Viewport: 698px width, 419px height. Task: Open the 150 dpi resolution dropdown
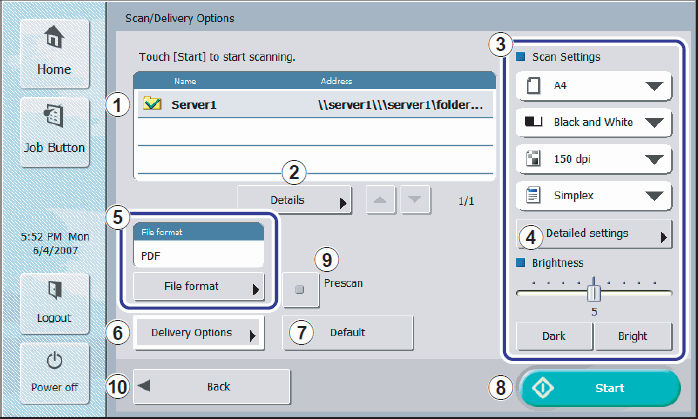pos(593,159)
